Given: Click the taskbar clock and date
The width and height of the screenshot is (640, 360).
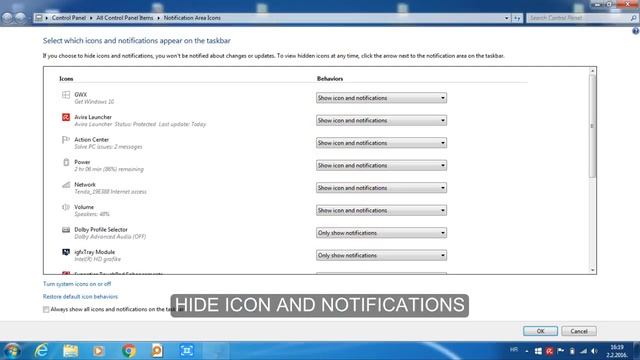Looking at the screenshot, I should [616, 351].
